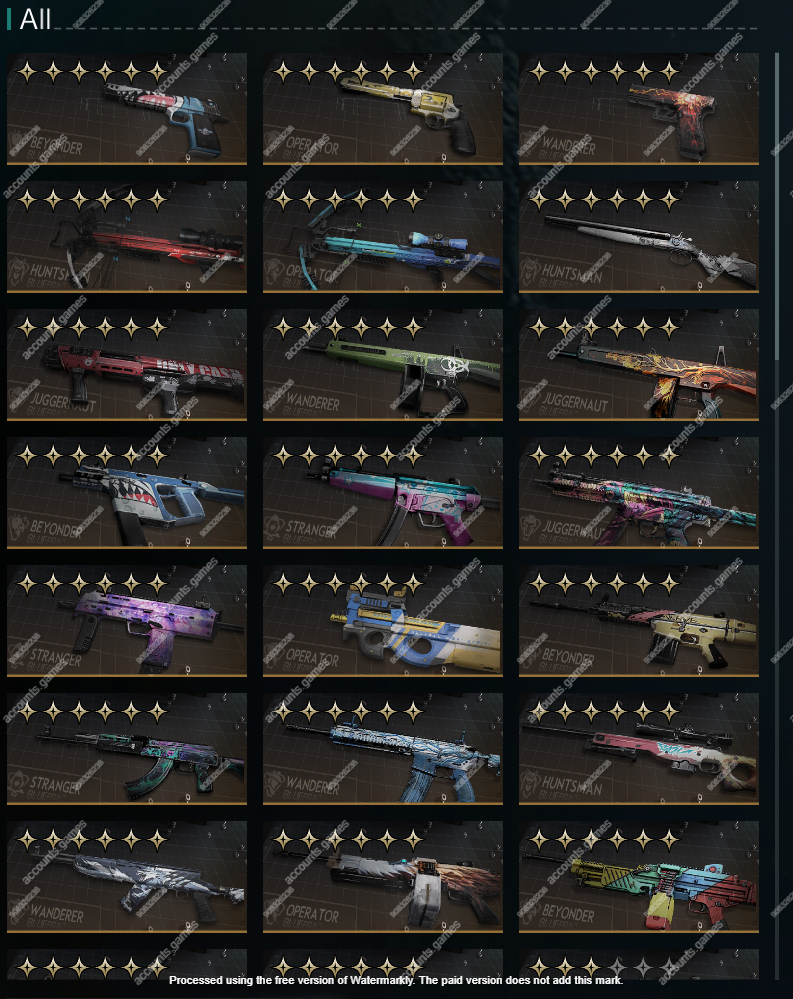Click the vertical scrollbar on the right

click(x=777, y=207)
